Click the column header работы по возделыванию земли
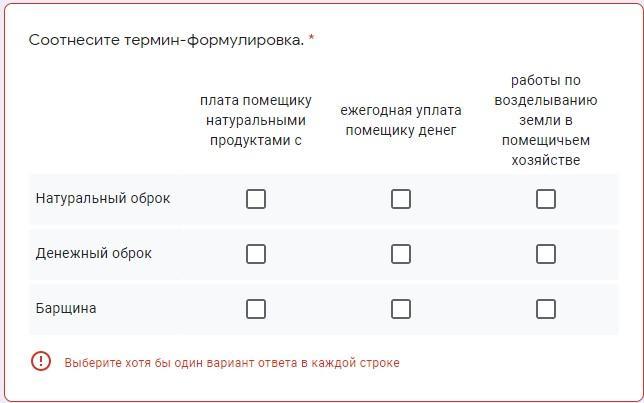 pyautogui.click(x=546, y=120)
